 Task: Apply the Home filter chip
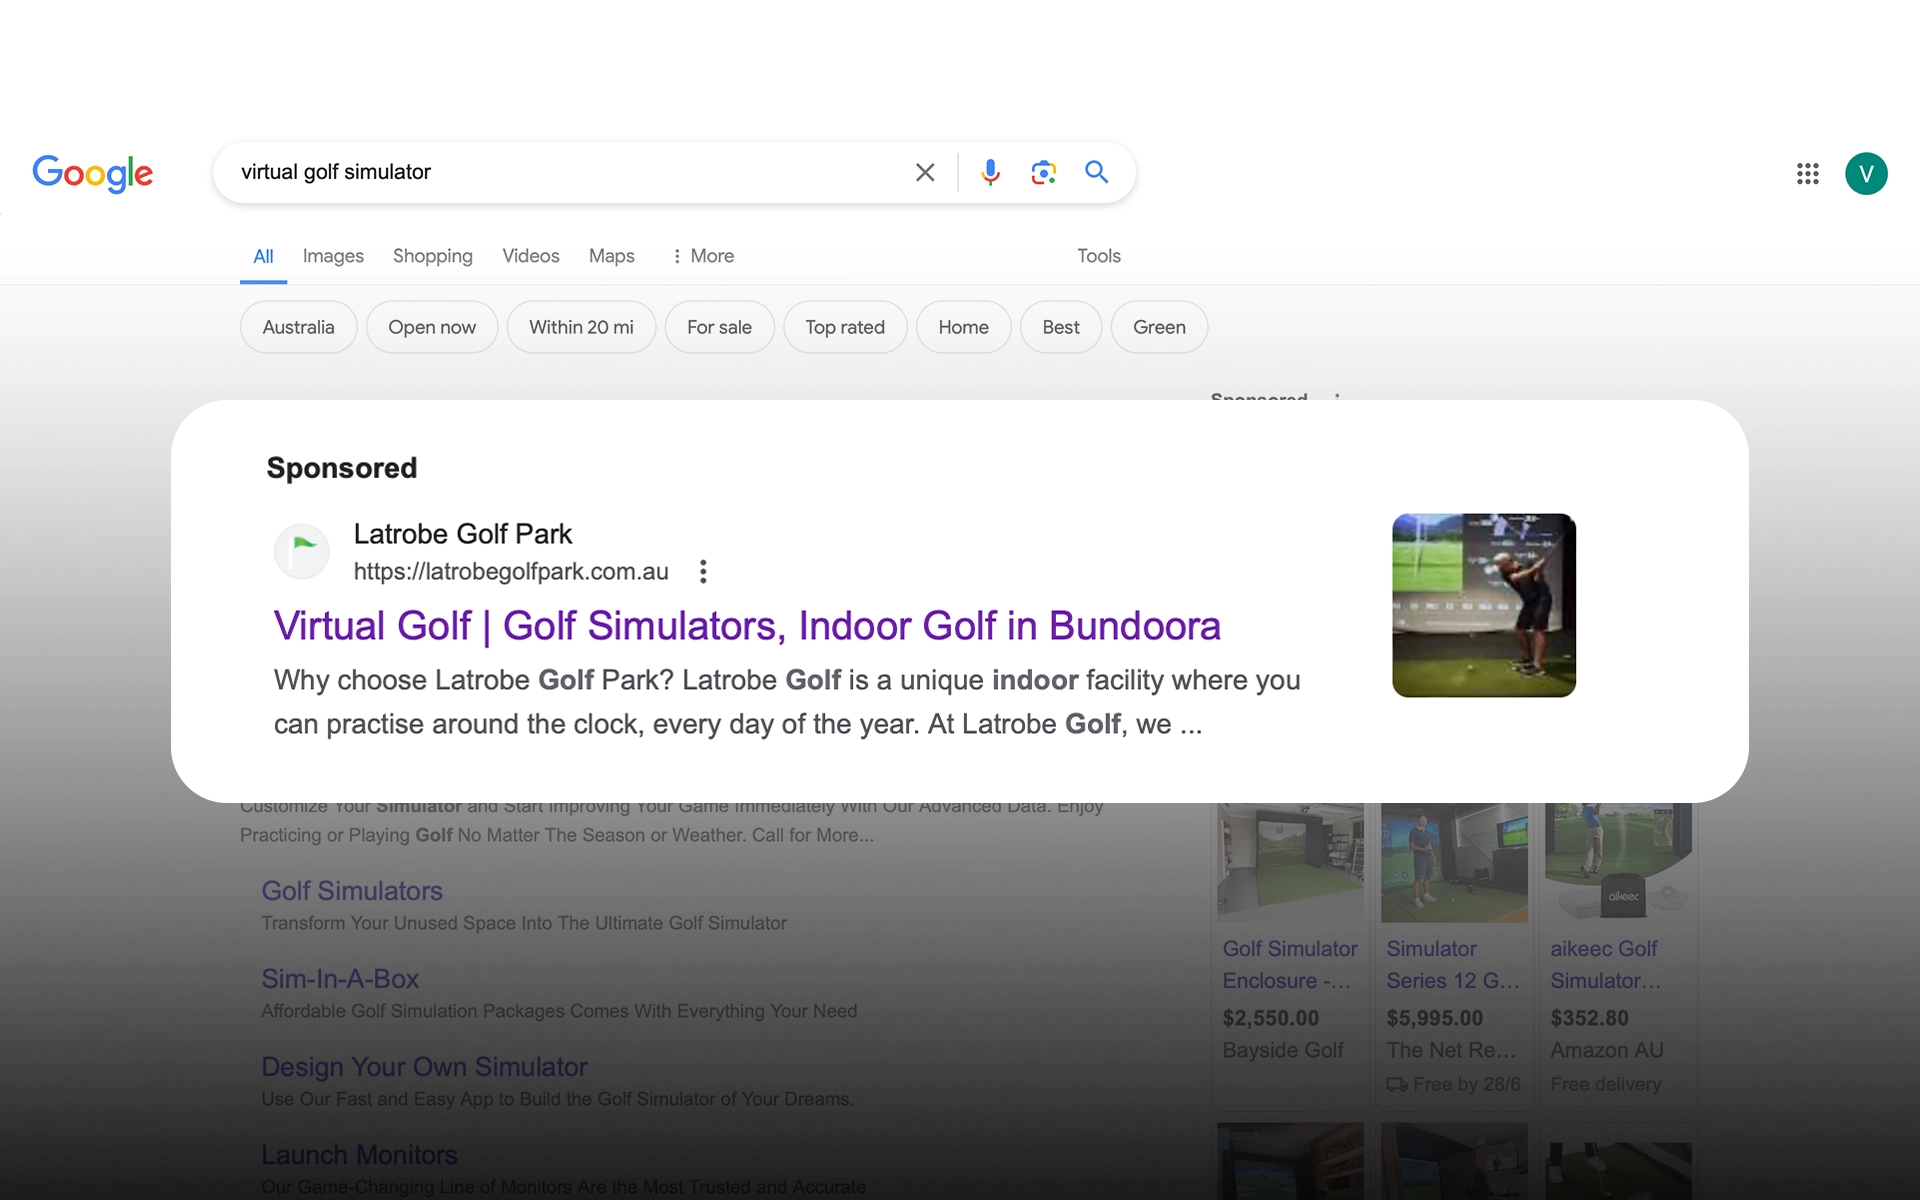(x=963, y=327)
